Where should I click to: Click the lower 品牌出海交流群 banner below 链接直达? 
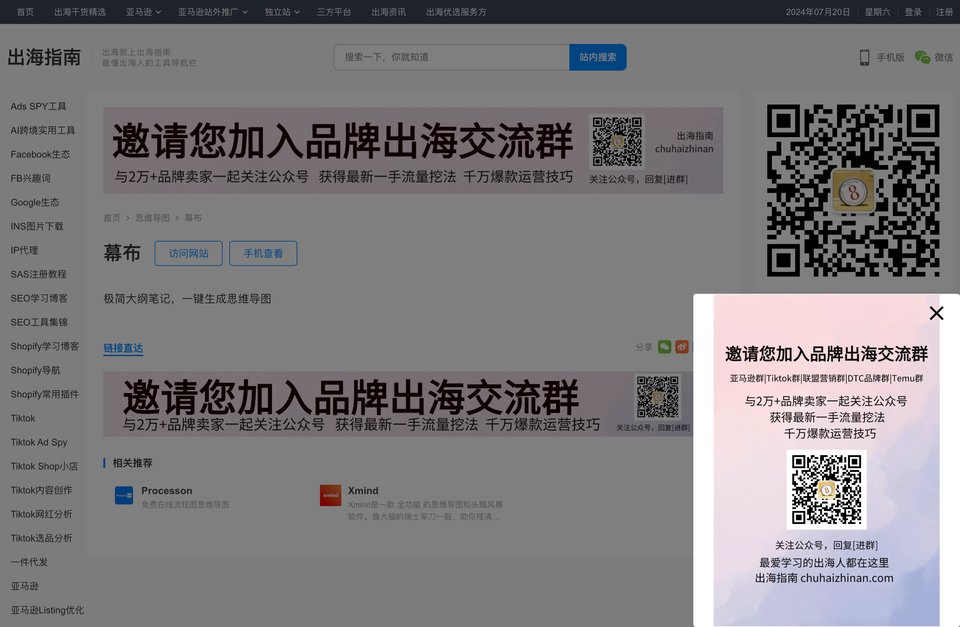pyautogui.click(x=398, y=404)
